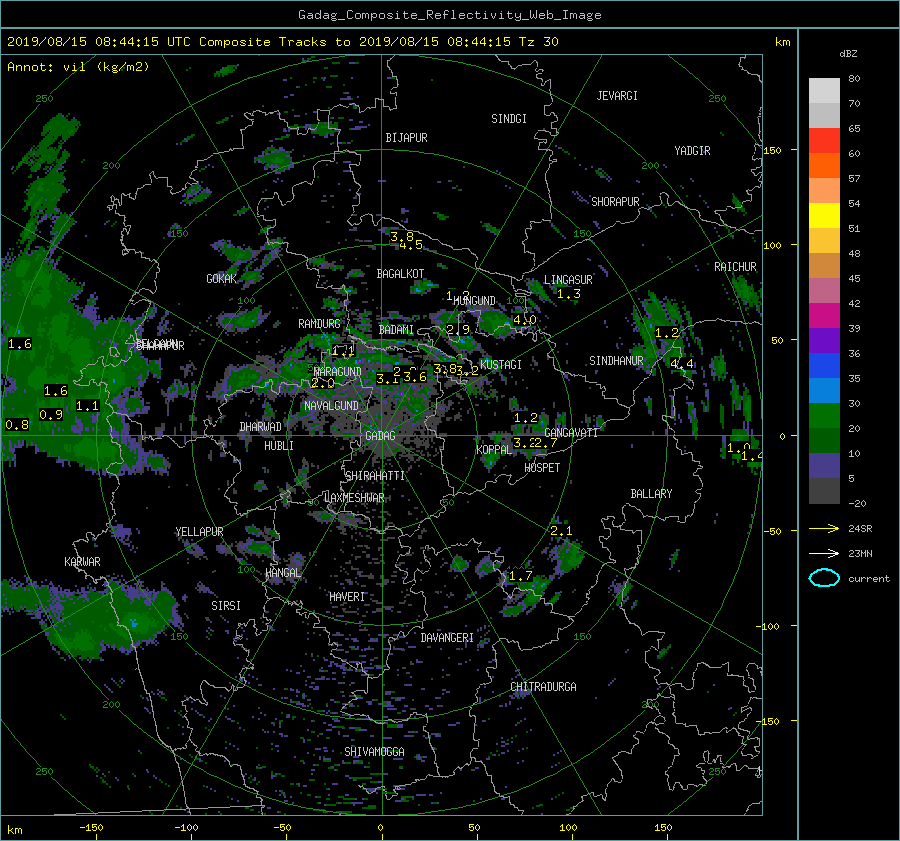Image resolution: width=900 pixels, height=841 pixels.
Task: Click the dBZ legend heading
Action: (848, 53)
